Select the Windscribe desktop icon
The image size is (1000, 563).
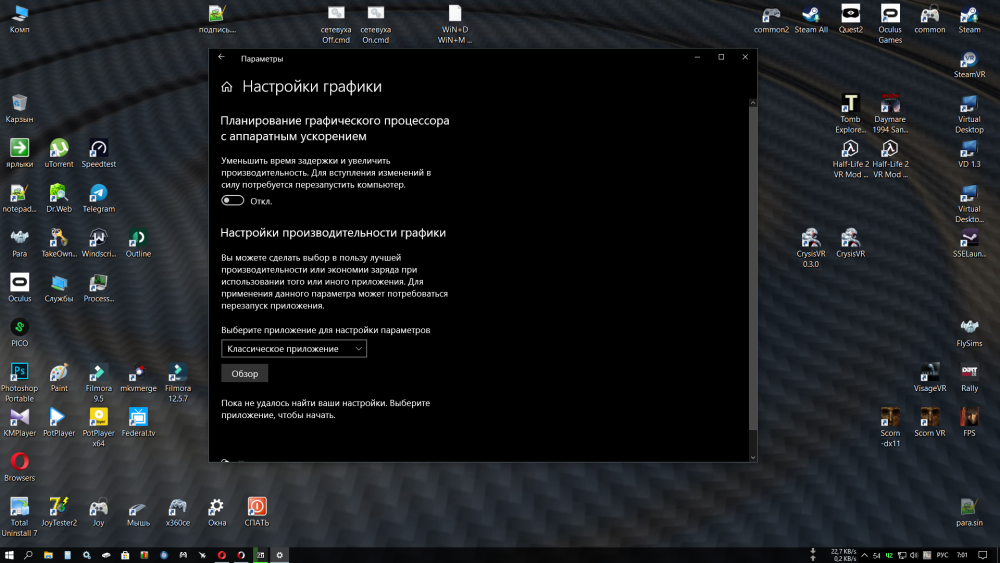(x=99, y=243)
